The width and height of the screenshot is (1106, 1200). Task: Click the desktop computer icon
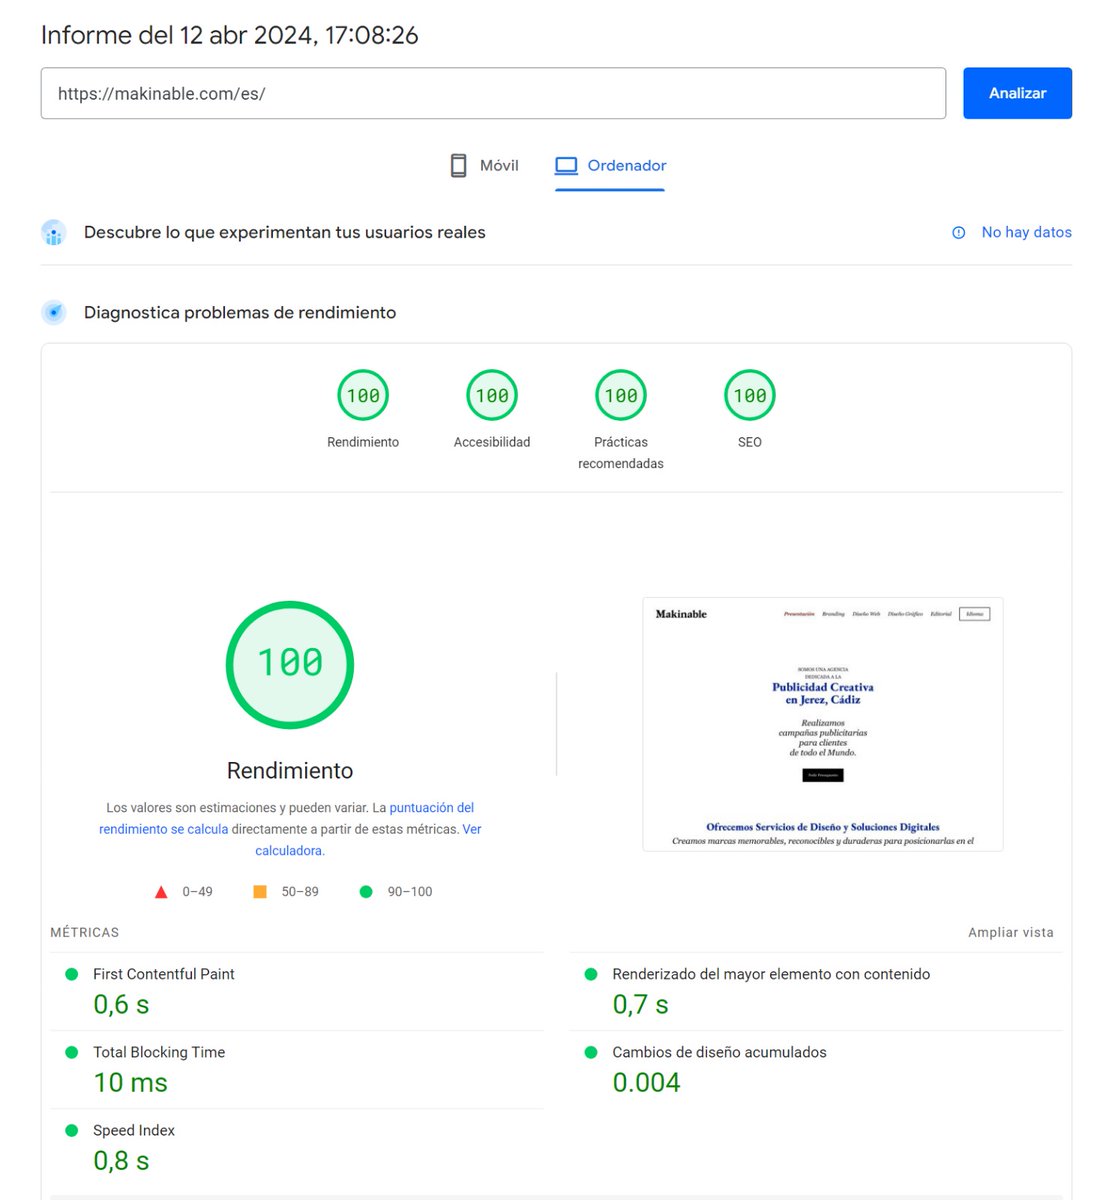point(566,165)
